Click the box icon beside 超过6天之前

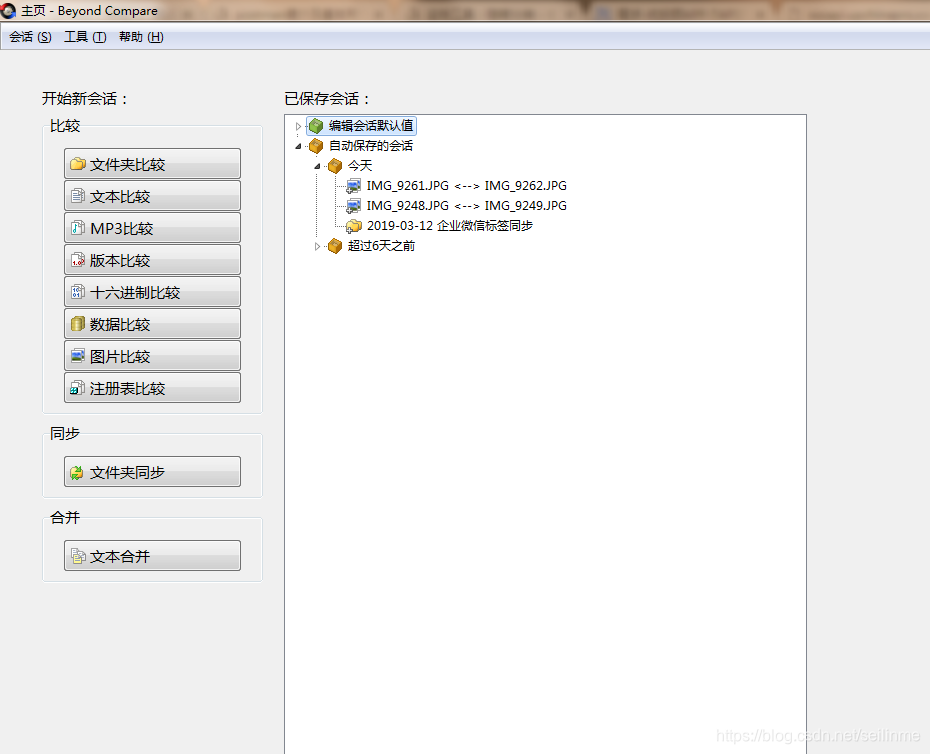pos(335,246)
